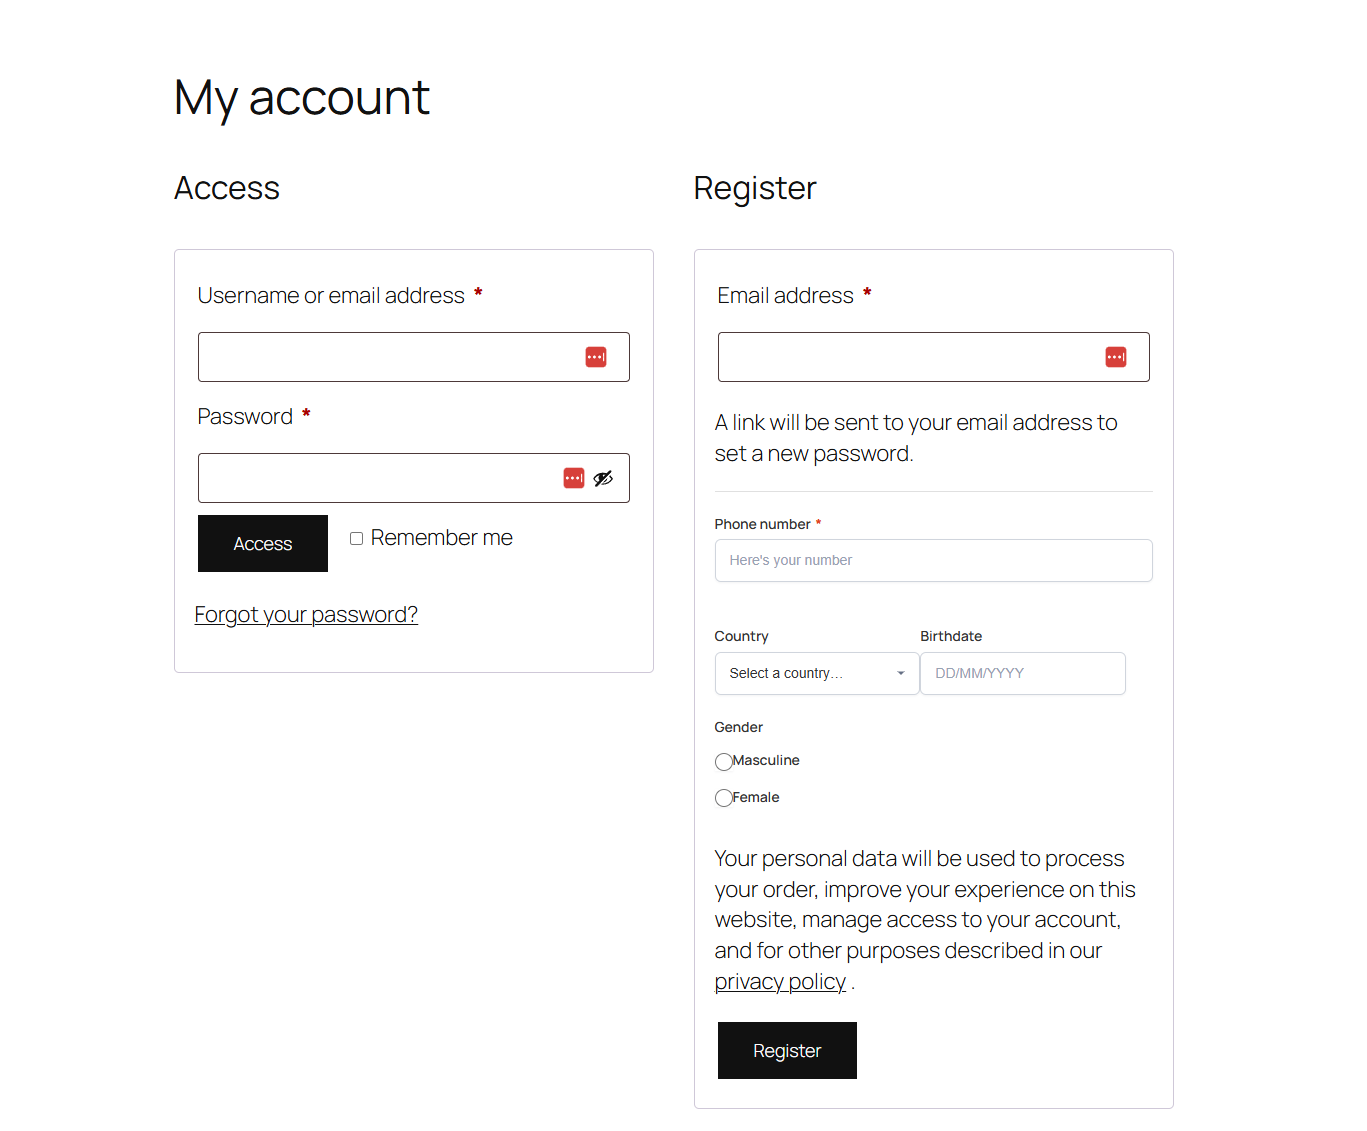
Task: Select the Female gender radio button
Action: (x=723, y=798)
